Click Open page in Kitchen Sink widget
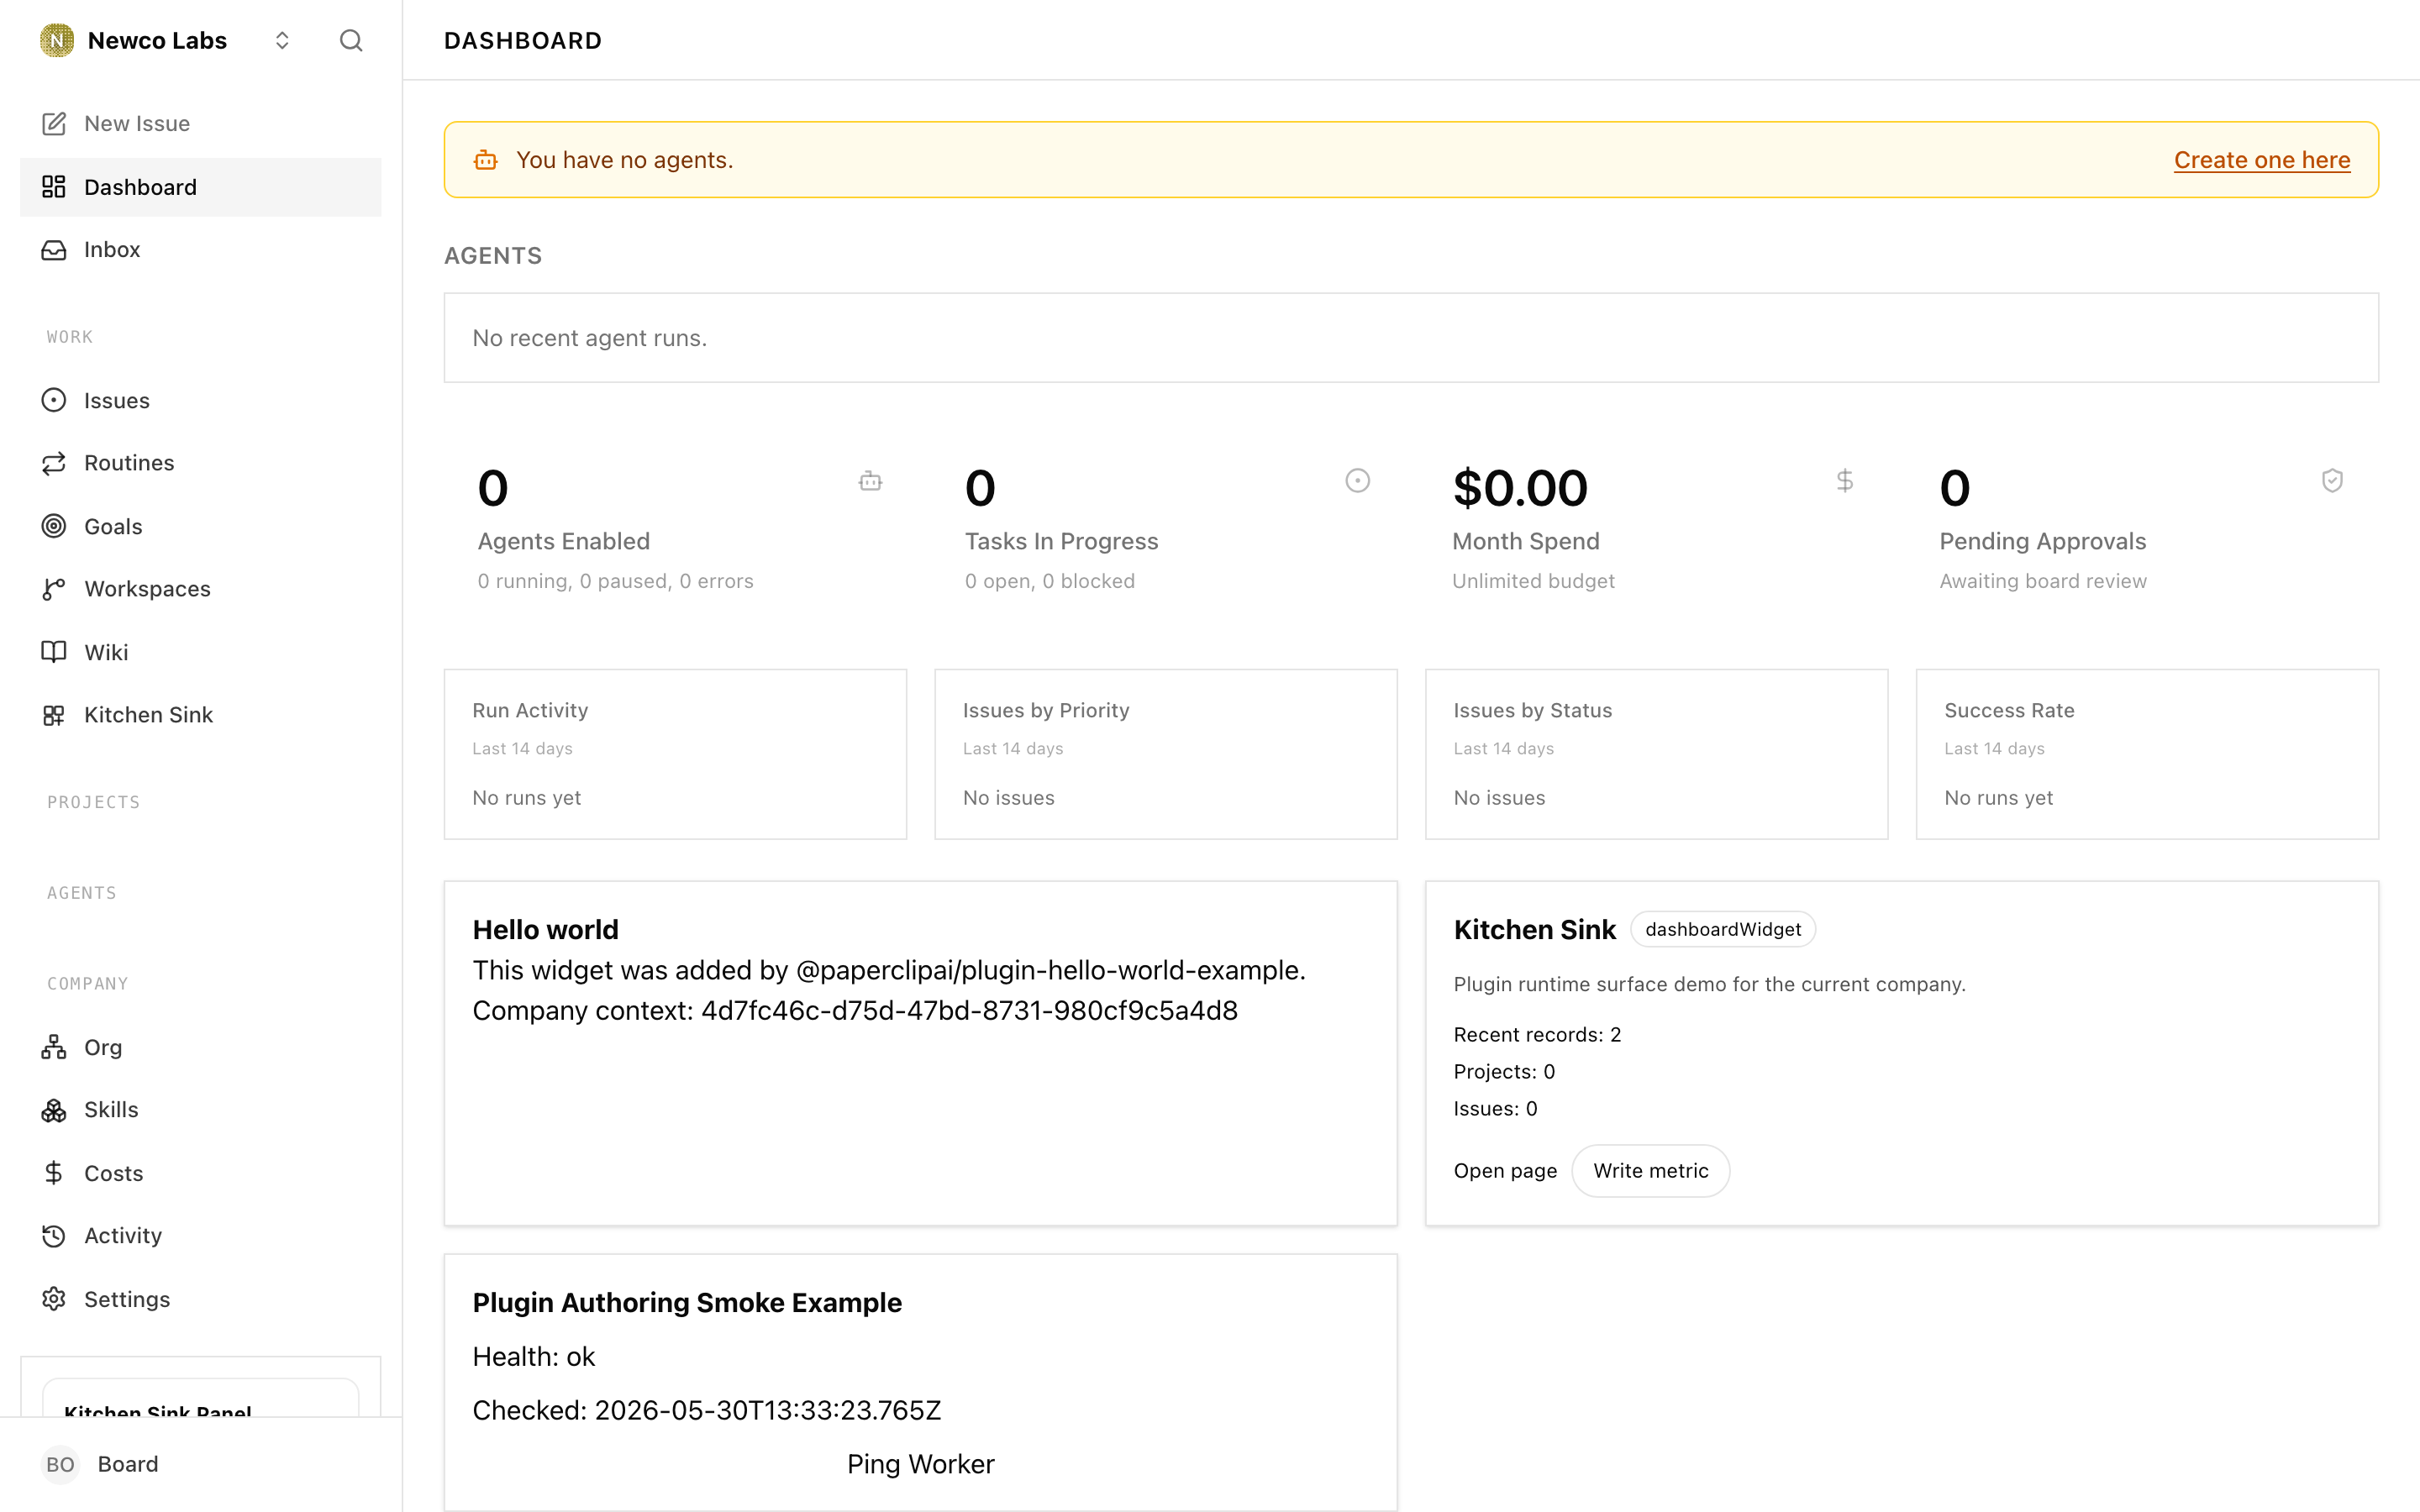 click(1505, 1171)
